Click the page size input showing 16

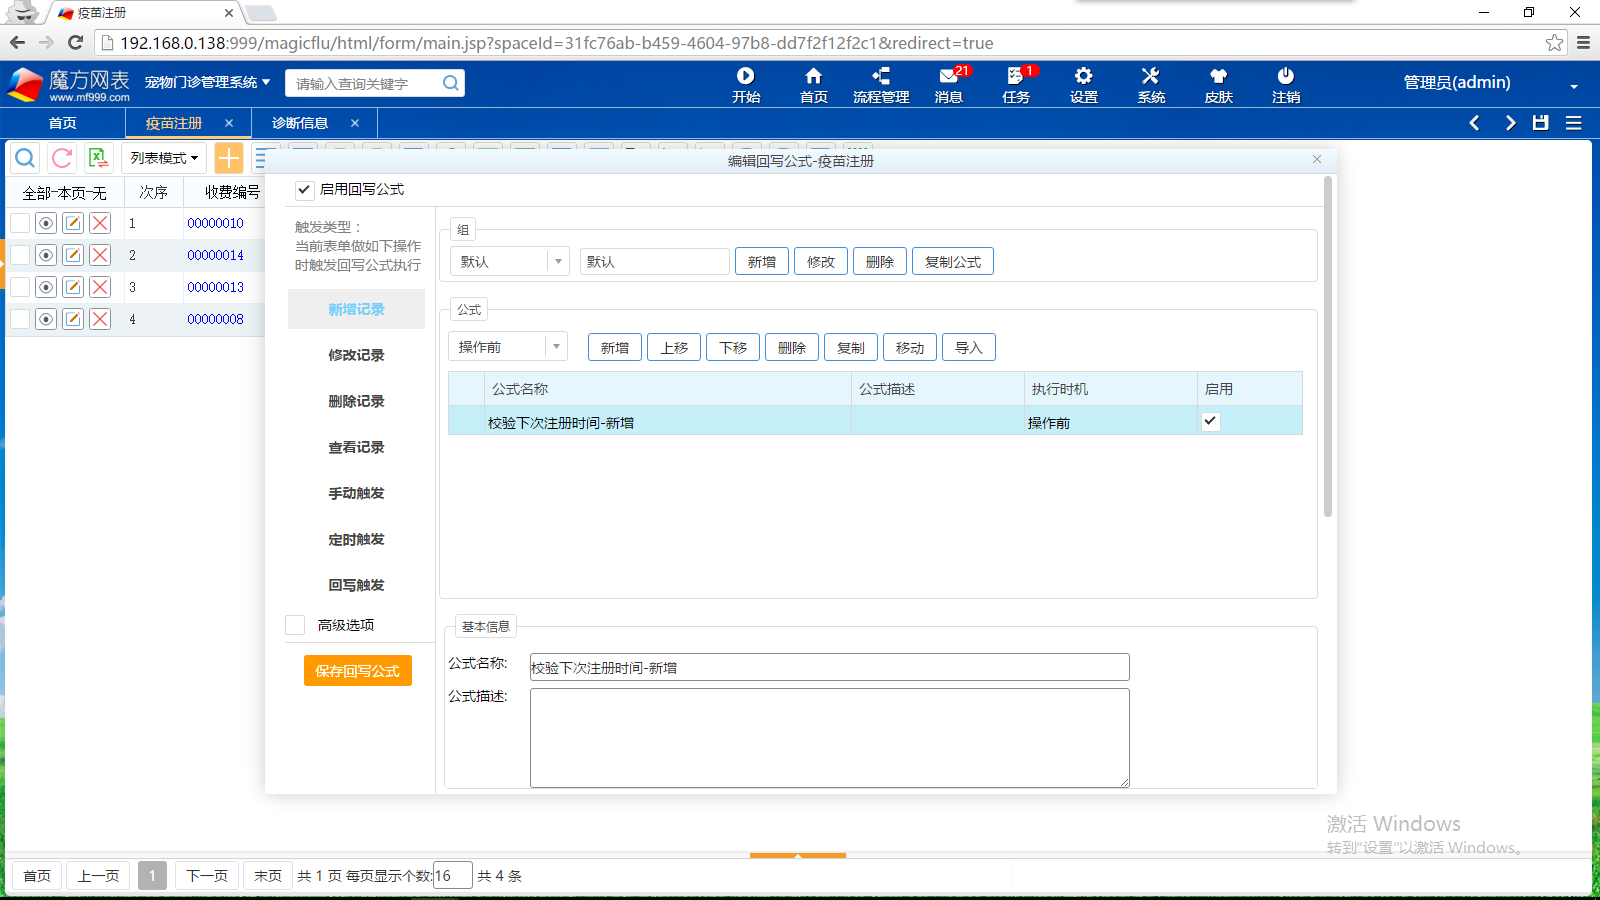(453, 875)
